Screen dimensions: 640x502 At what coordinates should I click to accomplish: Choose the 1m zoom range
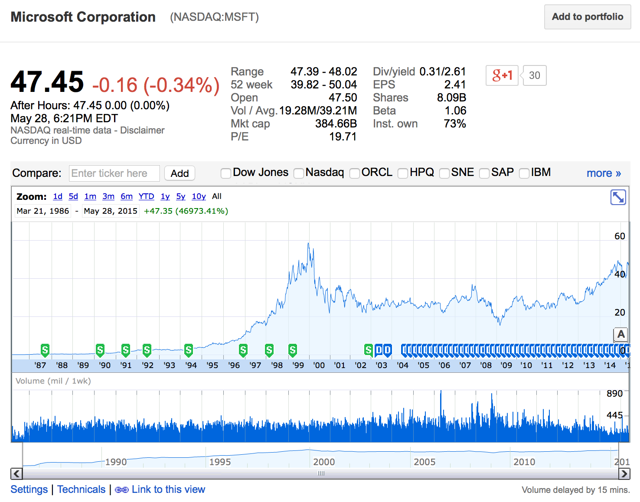point(90,197)
